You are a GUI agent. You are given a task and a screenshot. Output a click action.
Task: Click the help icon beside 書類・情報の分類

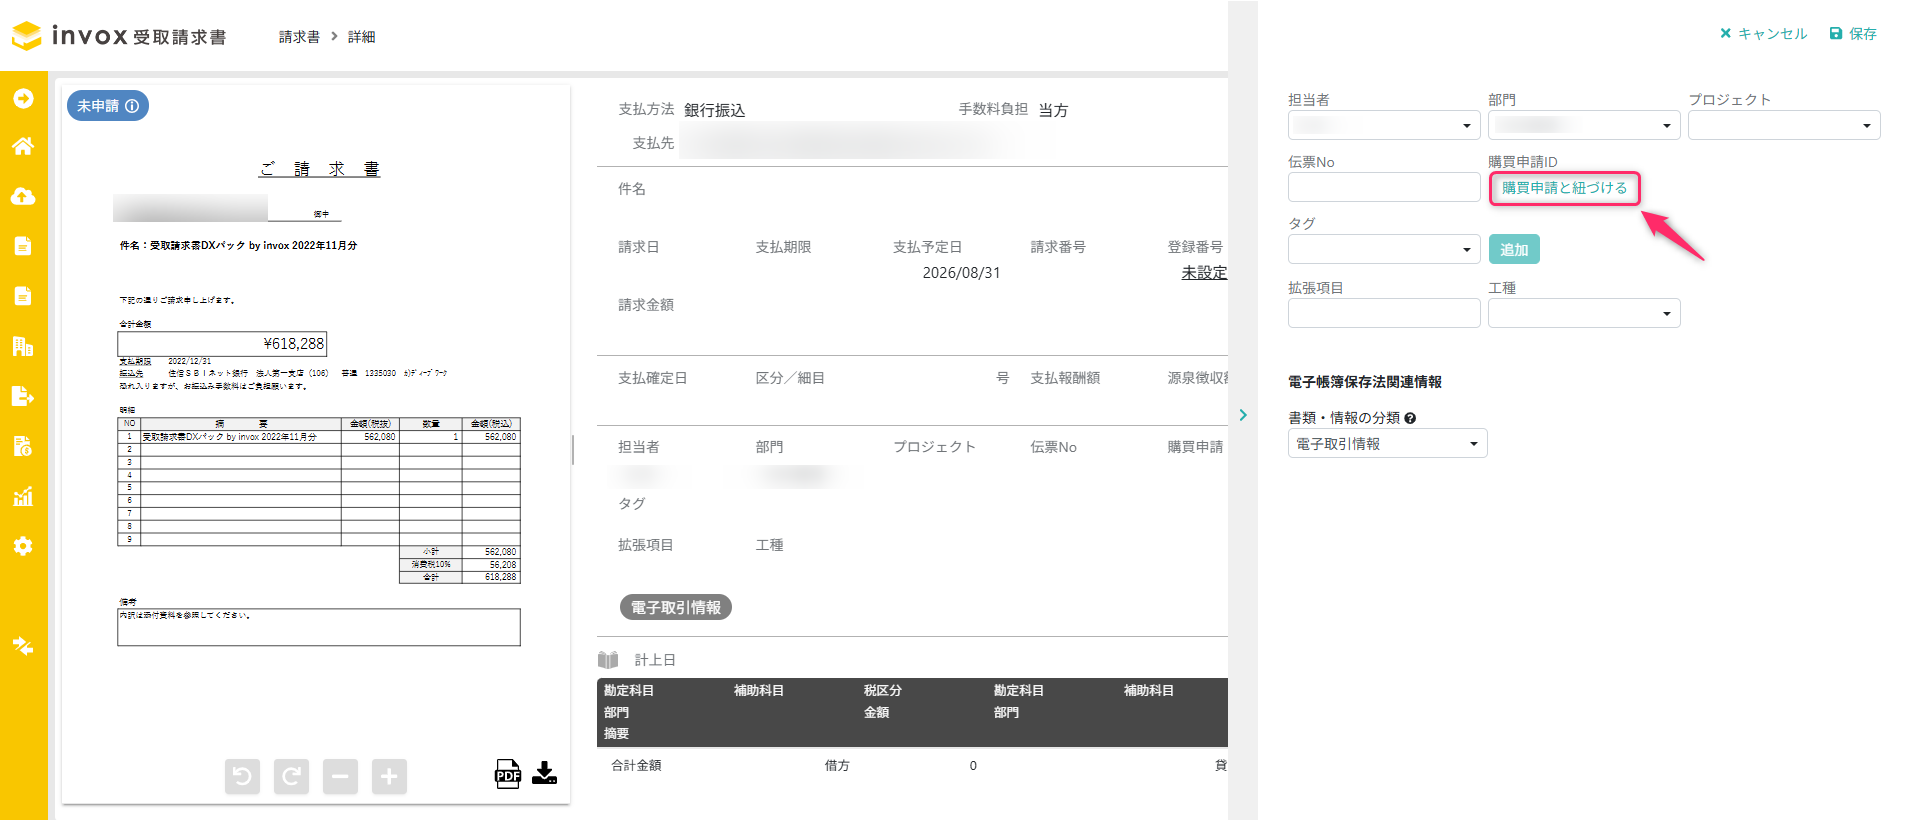(1410, 418)
